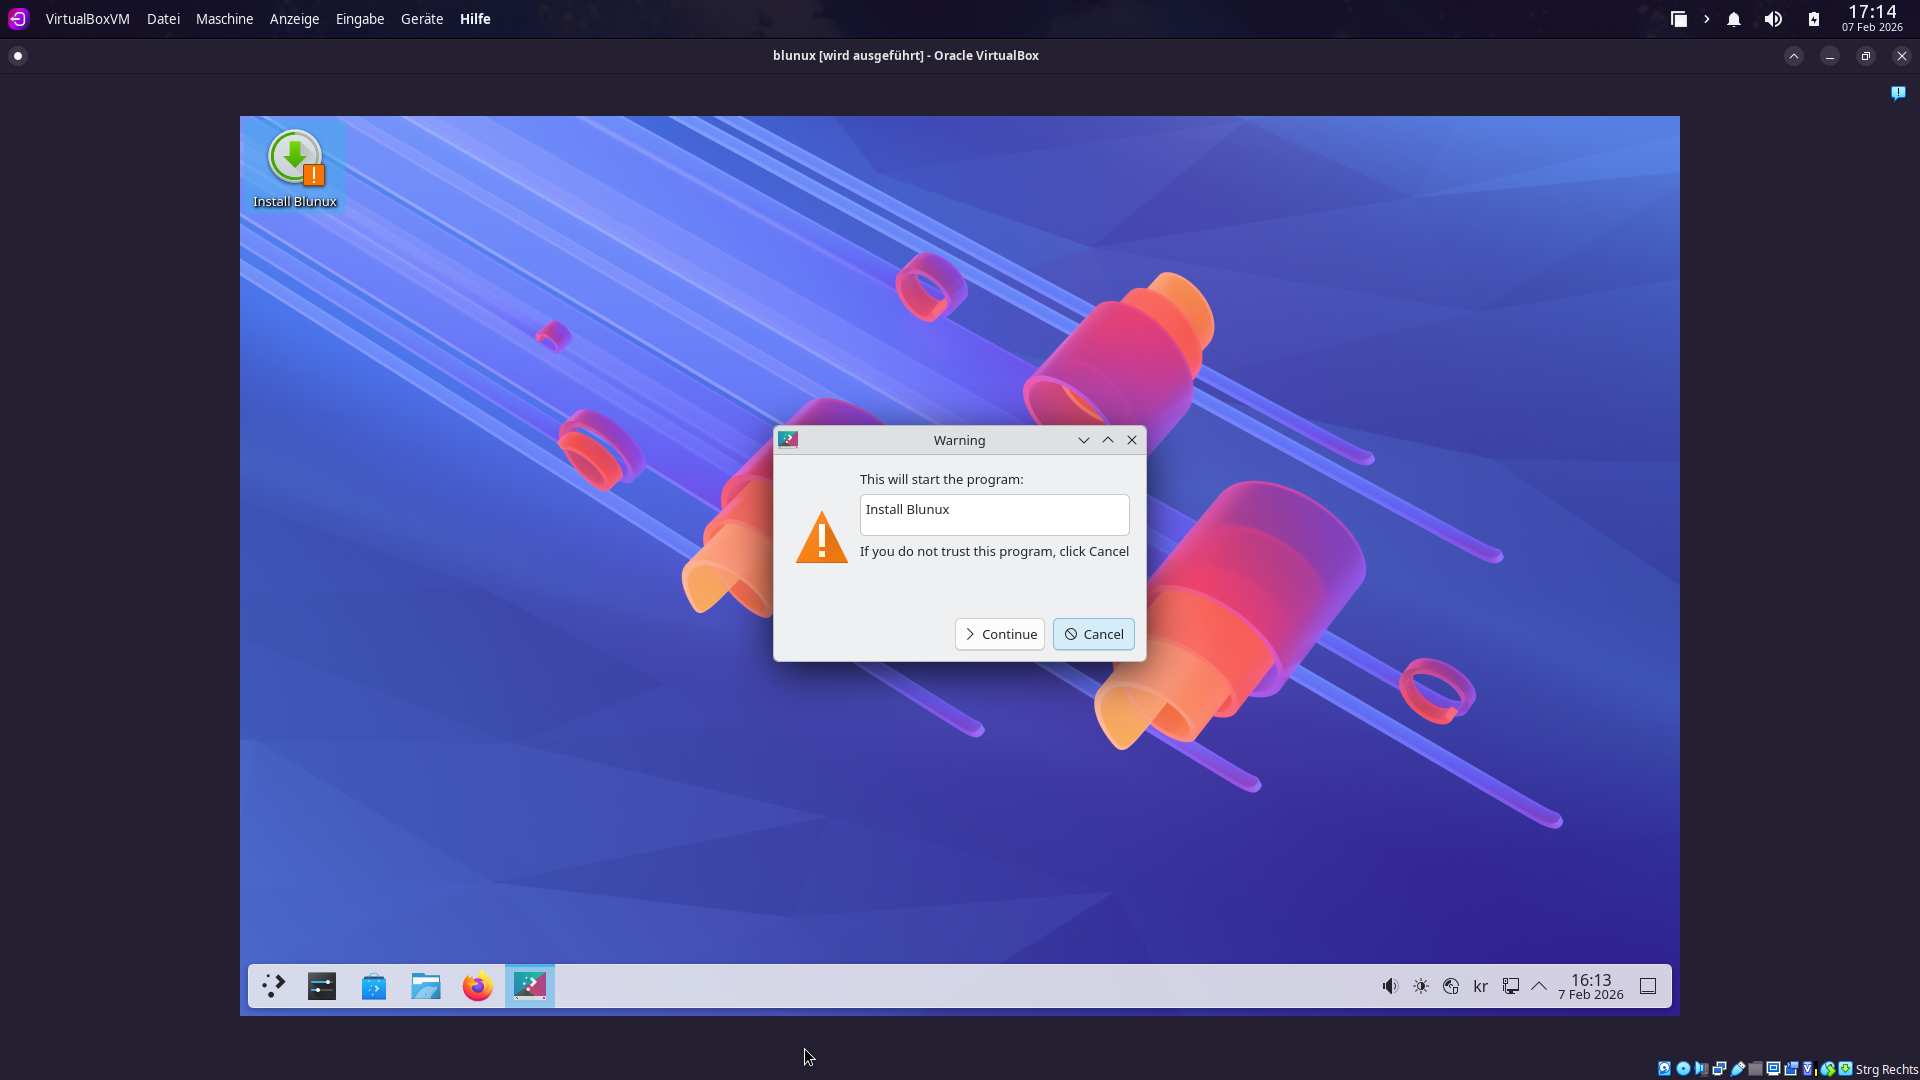Open System Settings from the guest taskbar
The width and height of the screenshot is (1920, 1080).
click(x=322, y=986)
